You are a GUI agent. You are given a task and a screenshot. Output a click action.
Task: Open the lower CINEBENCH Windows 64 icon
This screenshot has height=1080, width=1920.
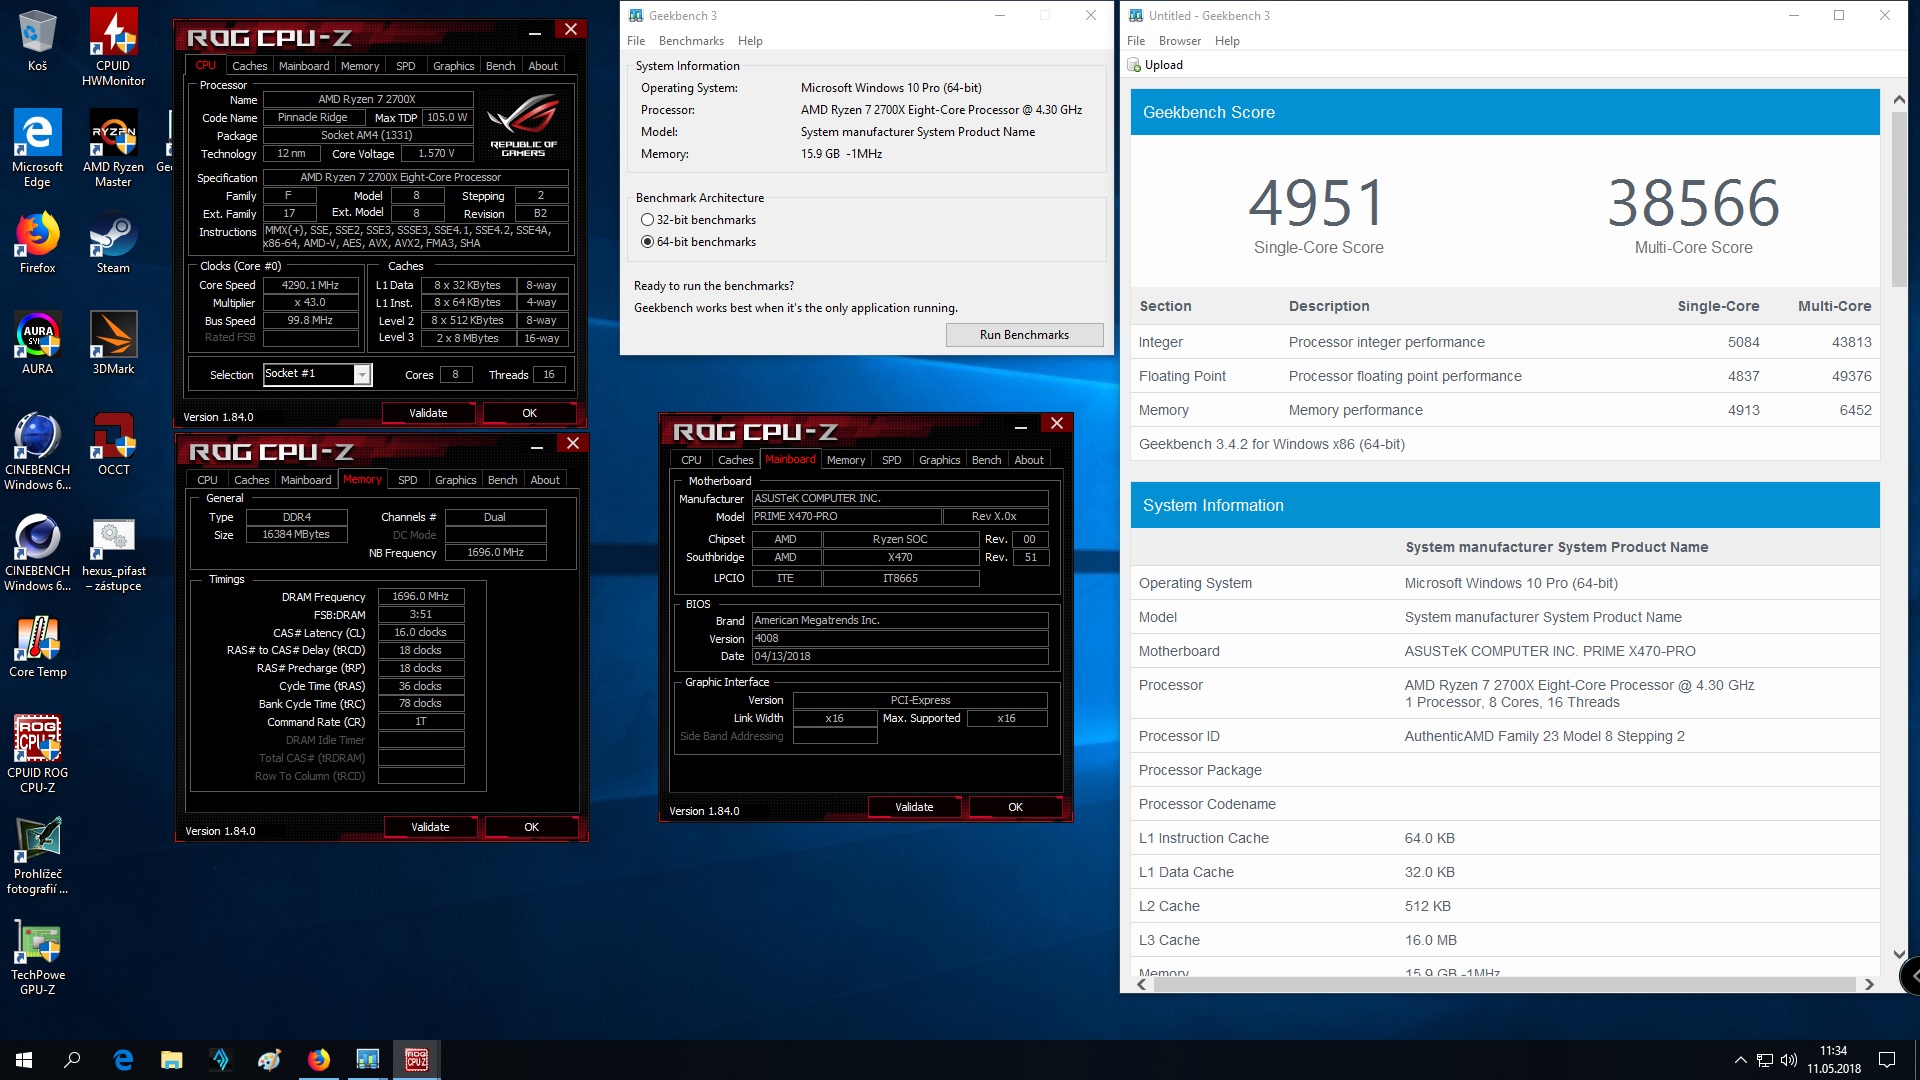37,552
